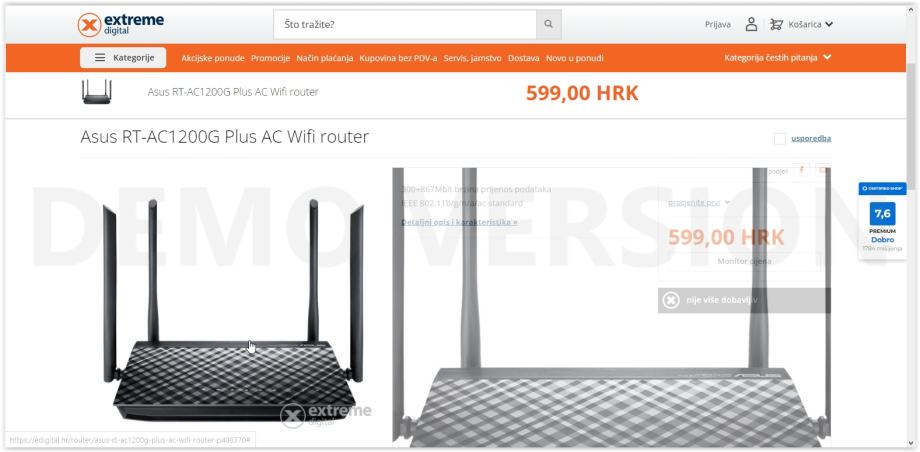Viewport: 920px width, 452px height.
Task: Tick the usporedba checkbox
Action: tap(780, 139)
